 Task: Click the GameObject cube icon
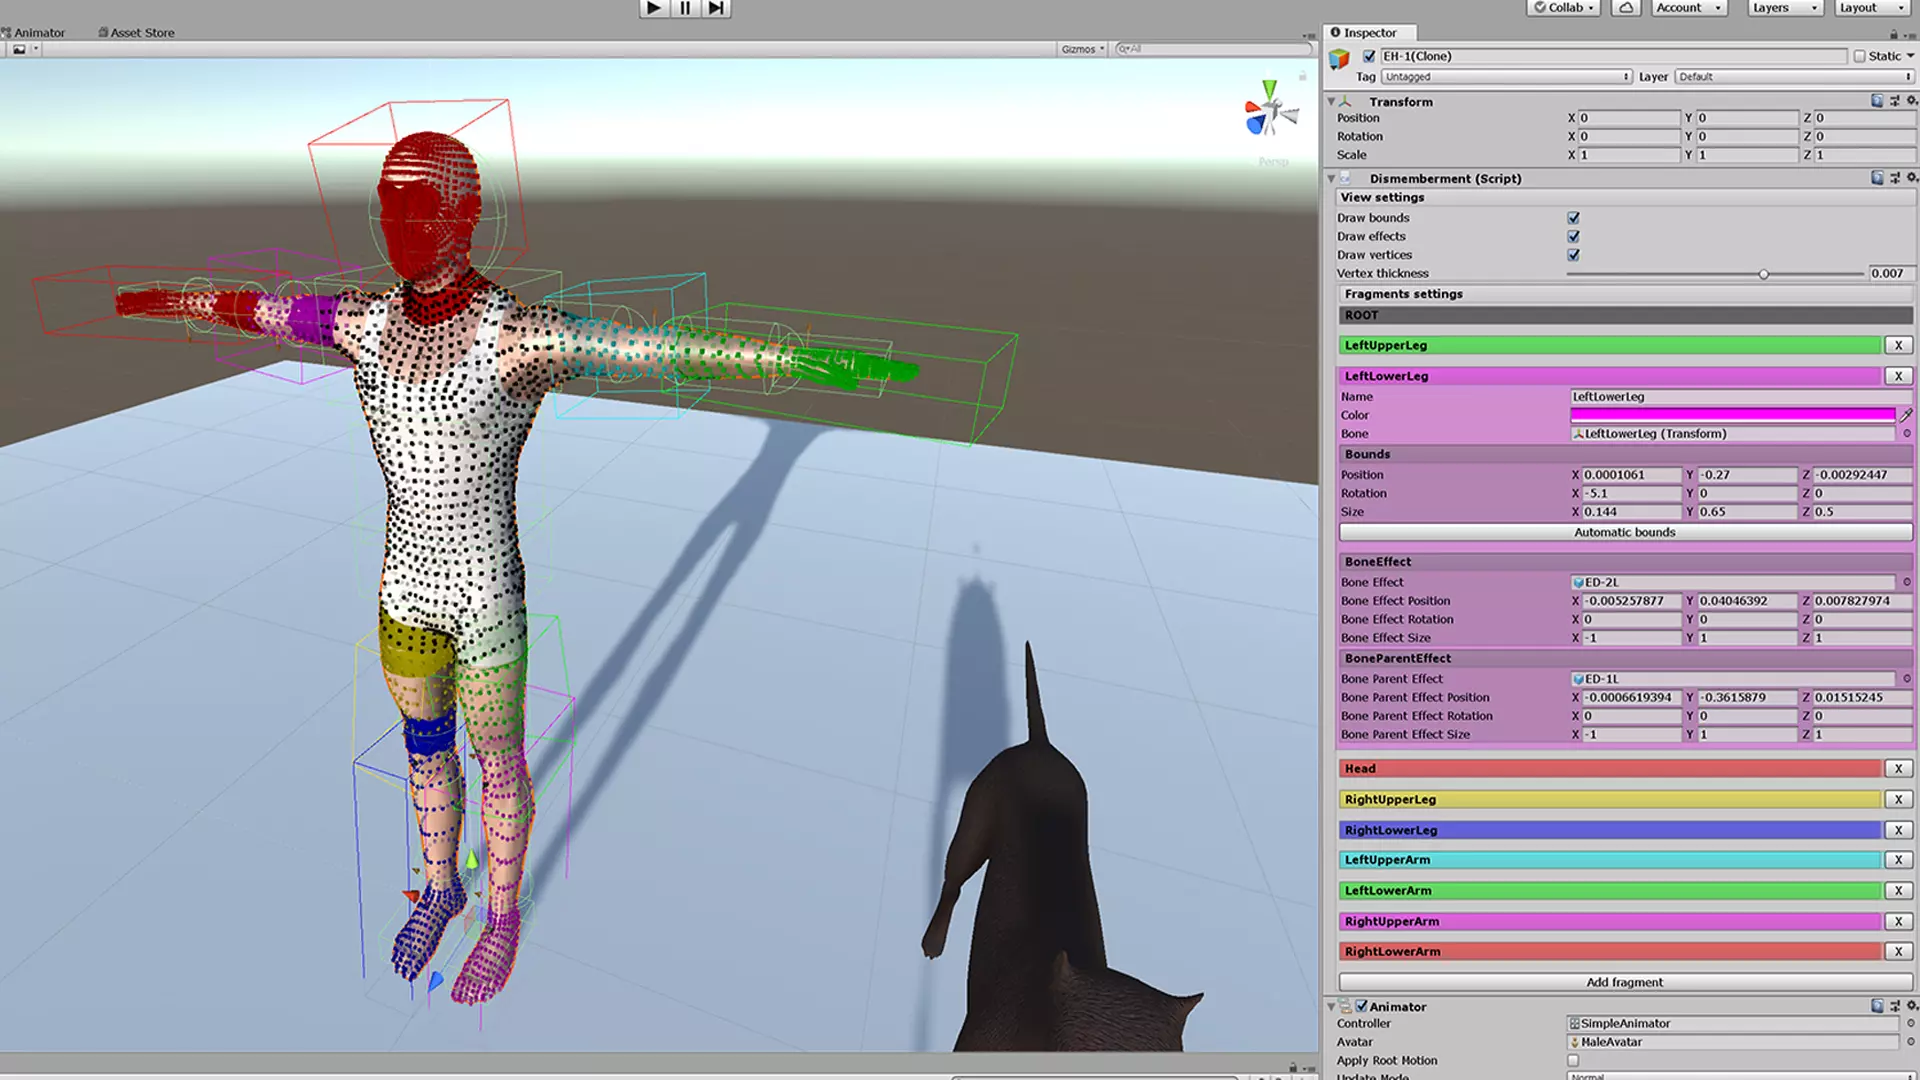pyautogui.click(x=1339, y=60)
